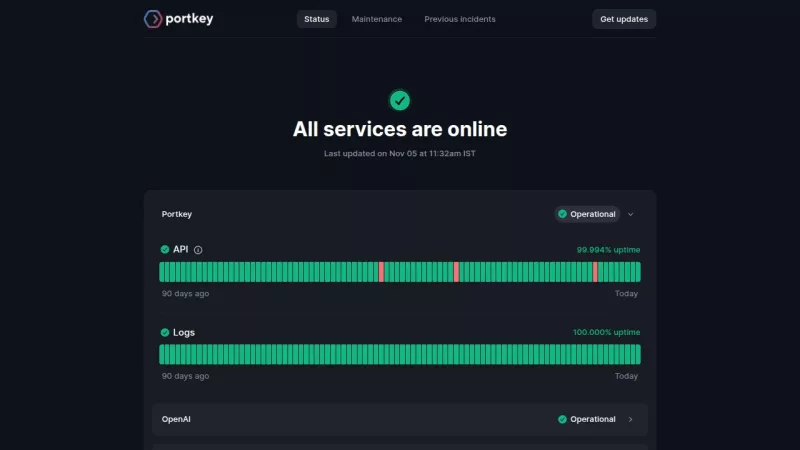800x450 pixels.
Task: Click the OpenAI Operational status badge
Action: [587, 419]
